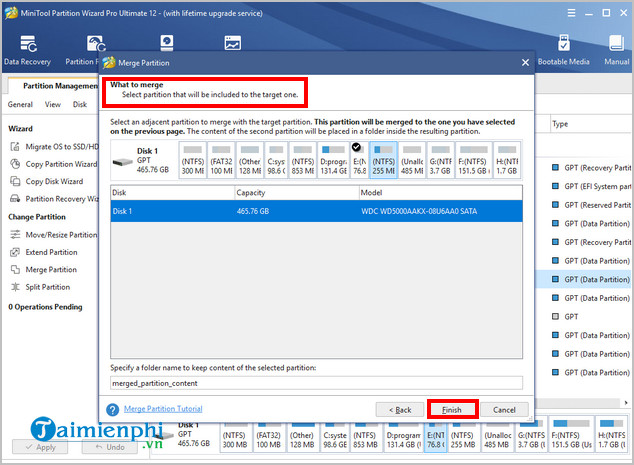Choose Merge Partition in sidebar

coord(43,269)
